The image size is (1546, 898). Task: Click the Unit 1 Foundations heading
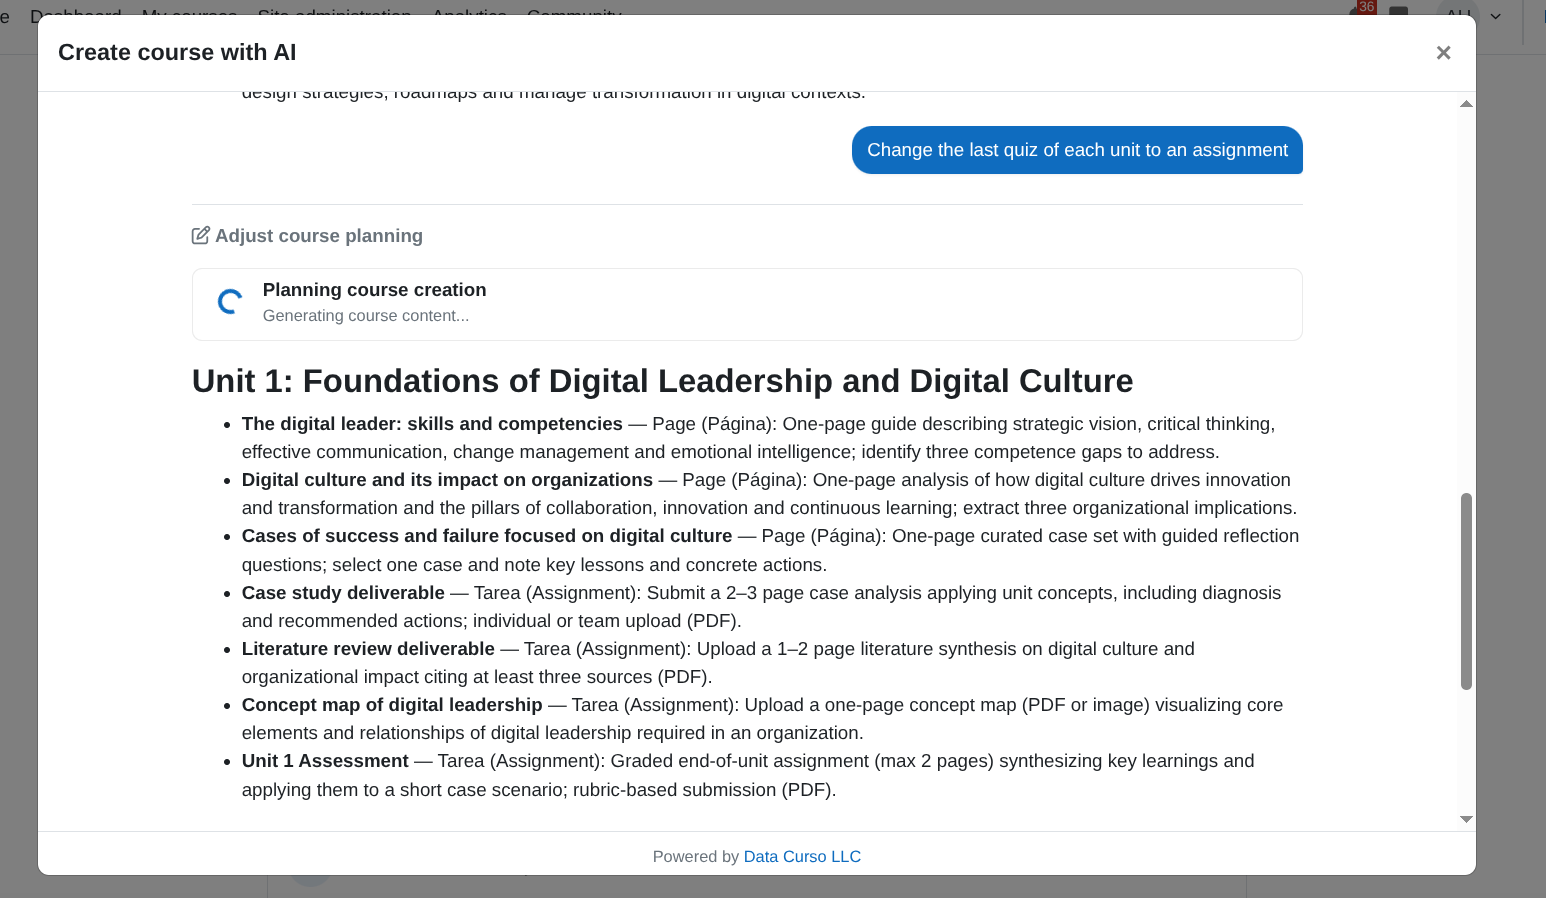point(662,381)
